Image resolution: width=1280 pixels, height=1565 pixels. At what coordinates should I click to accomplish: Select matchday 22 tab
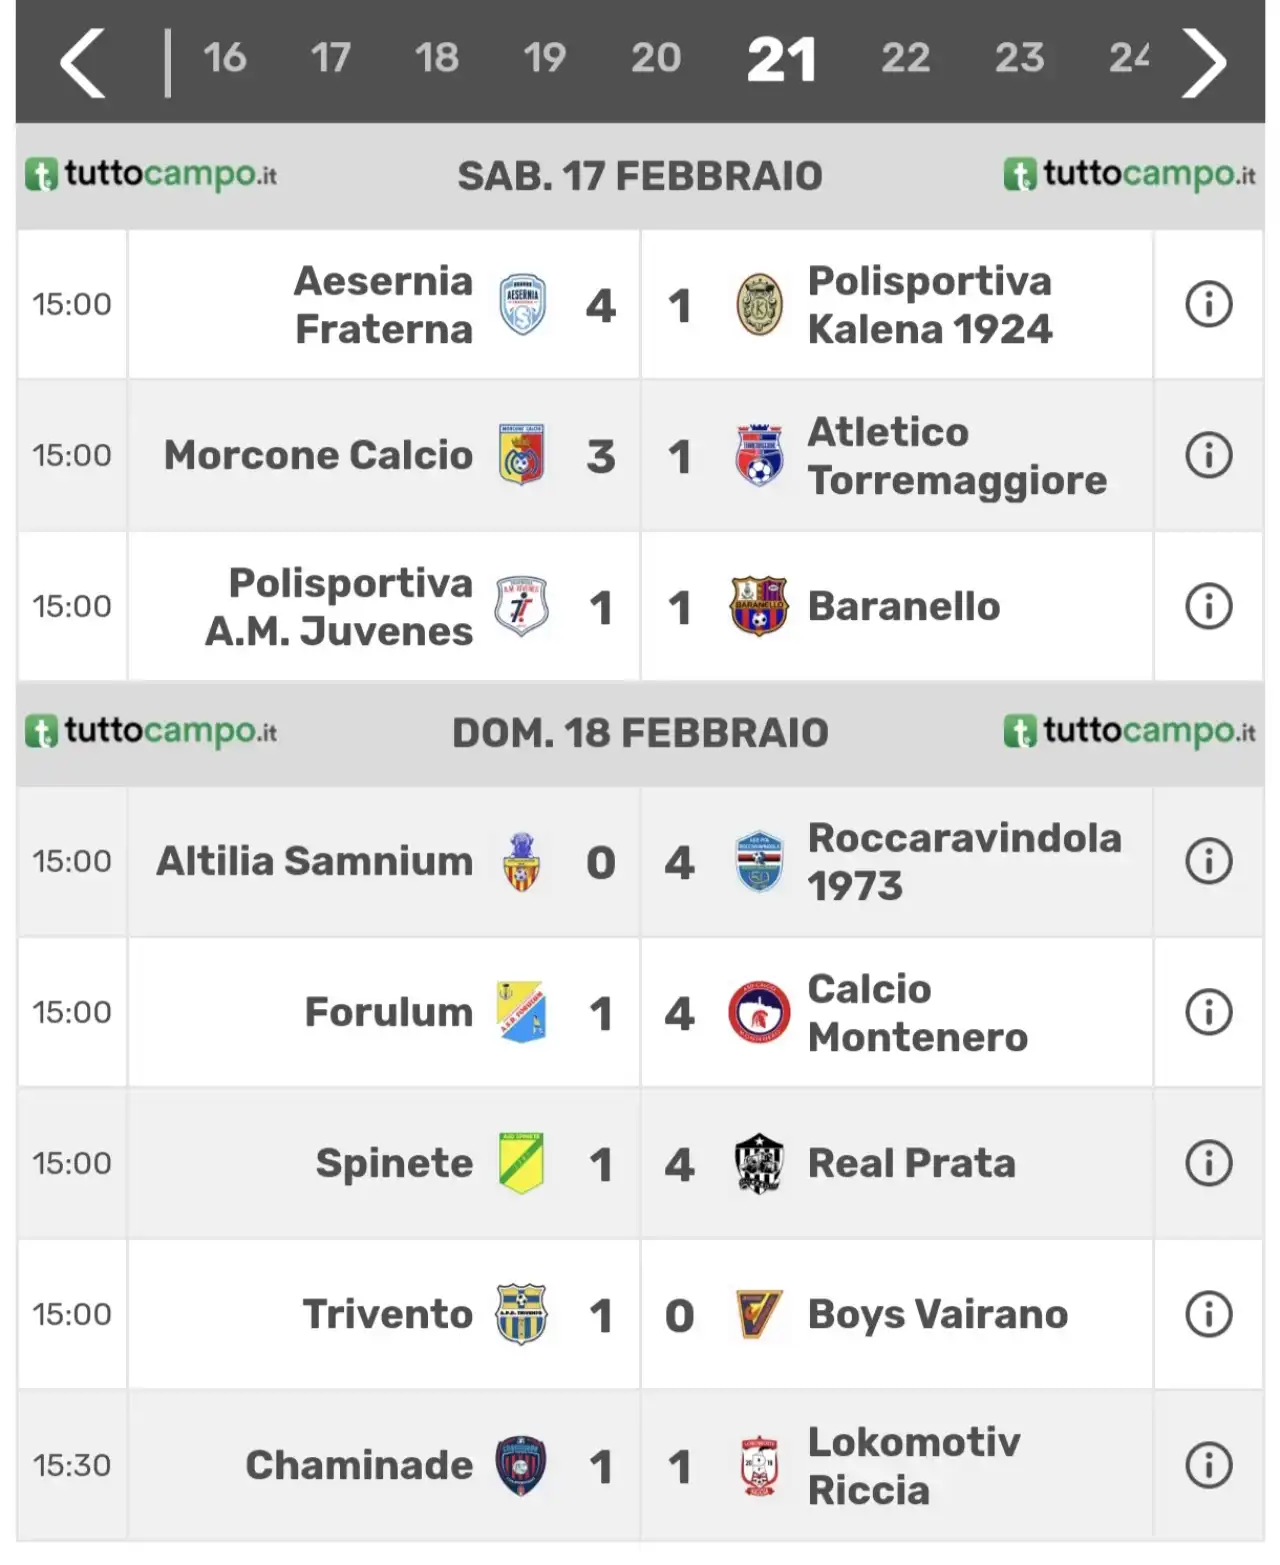point(905,58)
